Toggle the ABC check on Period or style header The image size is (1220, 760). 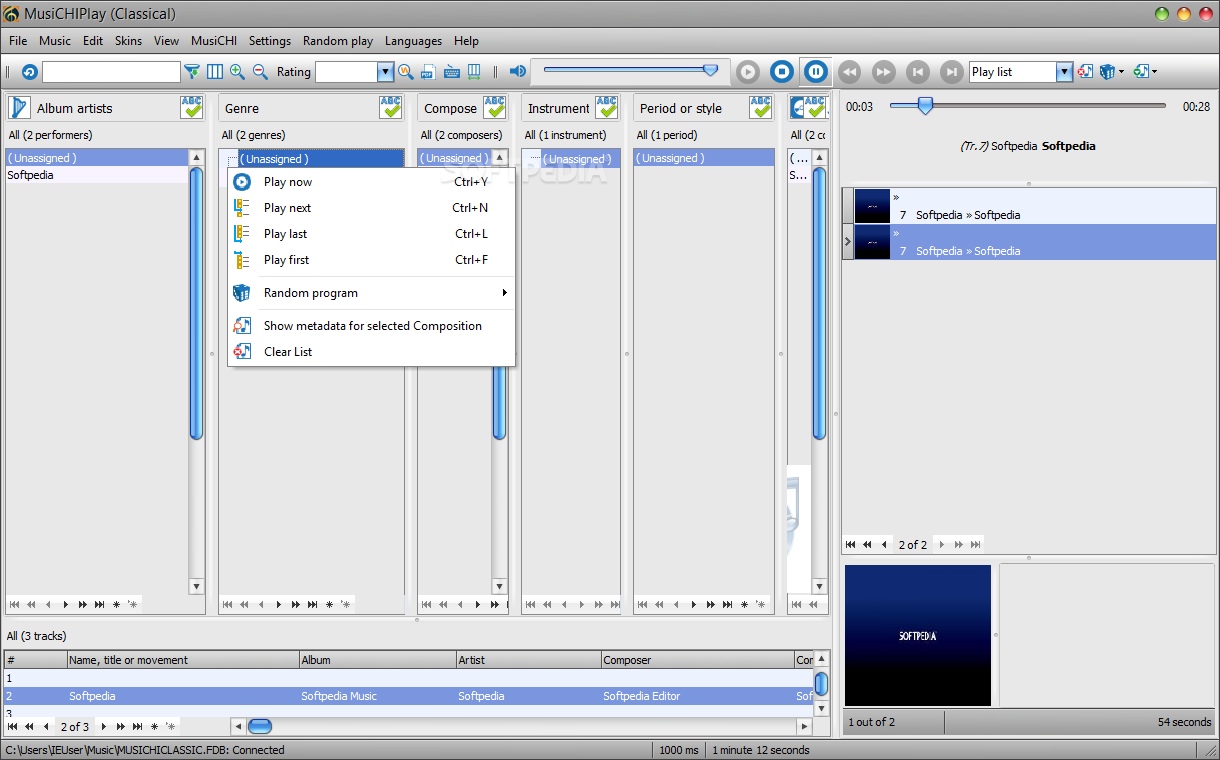(761, 108)
